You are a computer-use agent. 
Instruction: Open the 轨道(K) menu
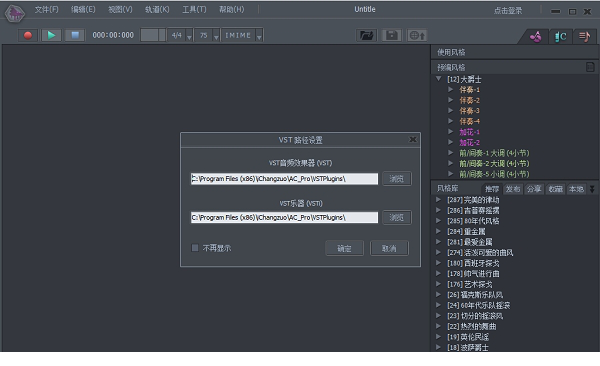pyautogui.click(x=157, y=10)
